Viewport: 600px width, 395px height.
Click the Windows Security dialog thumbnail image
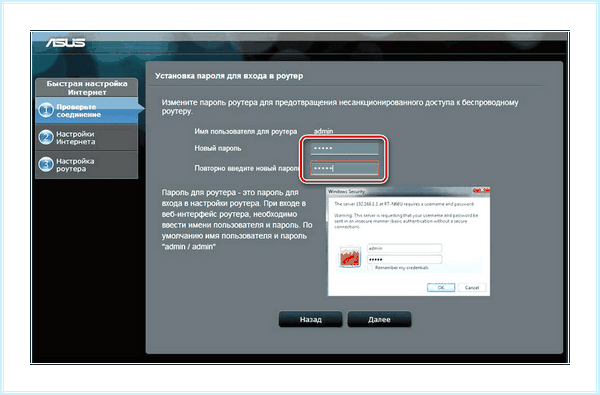(x=408, y=242)
